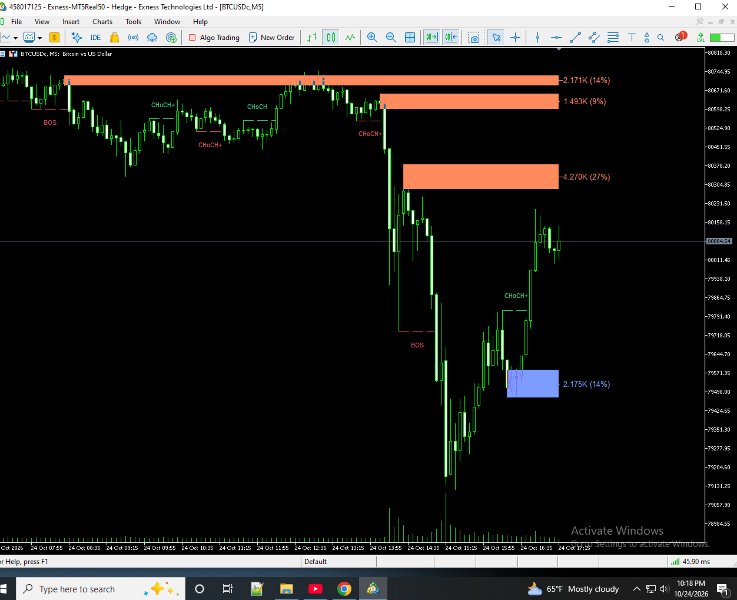Expand the Profiles dropdown arrow

(40, 38)
